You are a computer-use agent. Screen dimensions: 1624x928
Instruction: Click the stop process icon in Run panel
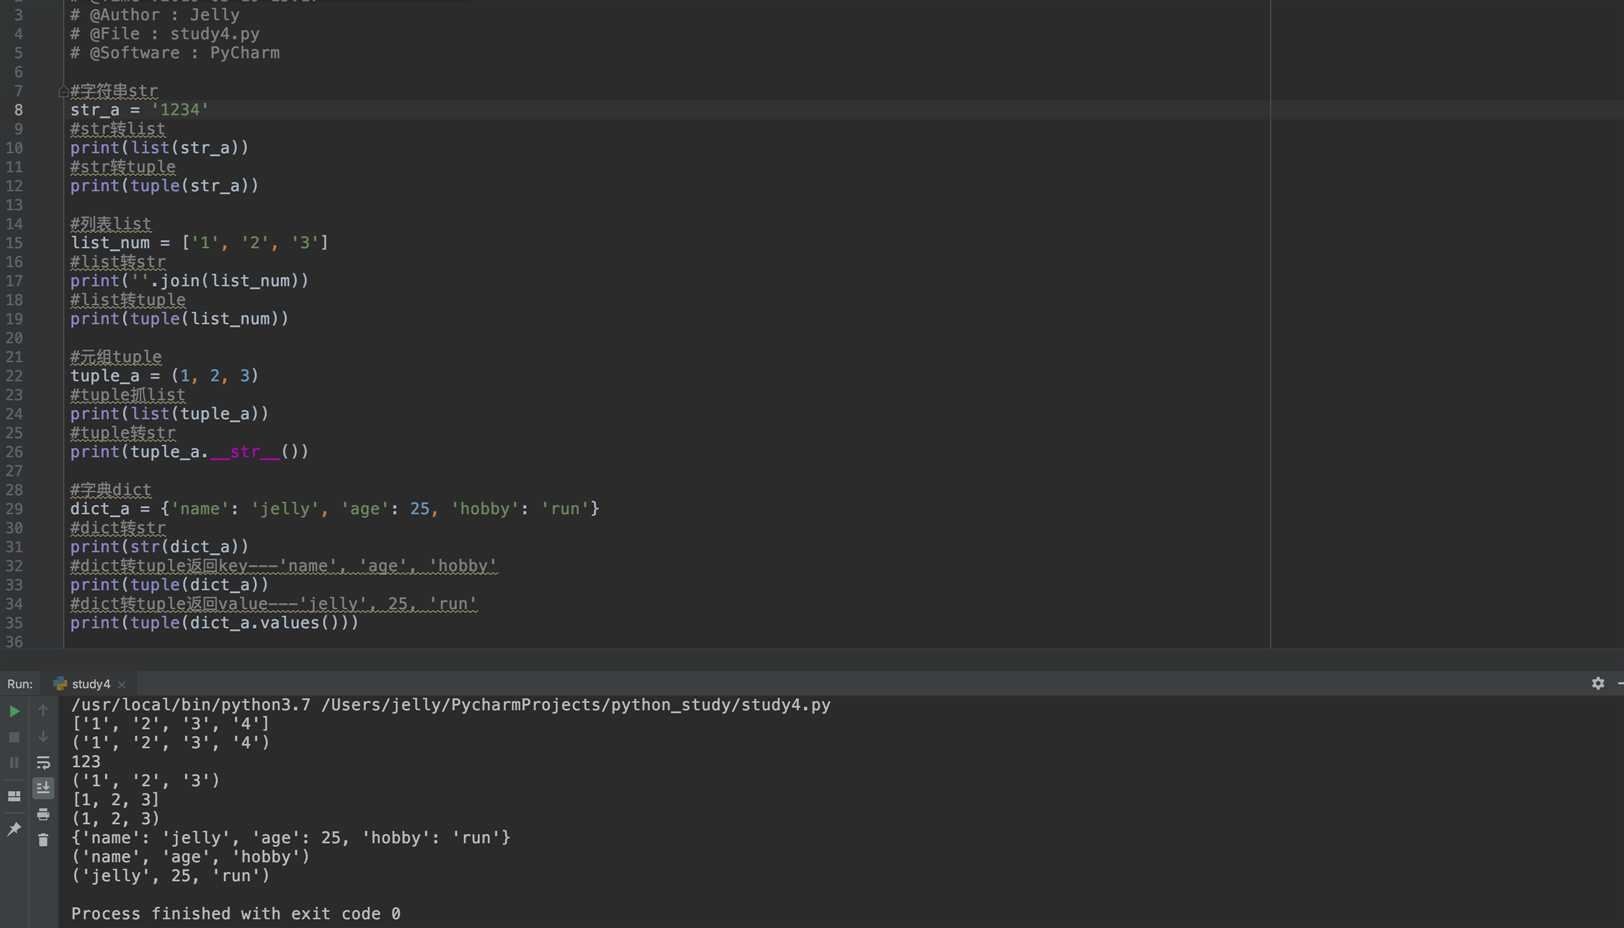click(x=14, y=737)
